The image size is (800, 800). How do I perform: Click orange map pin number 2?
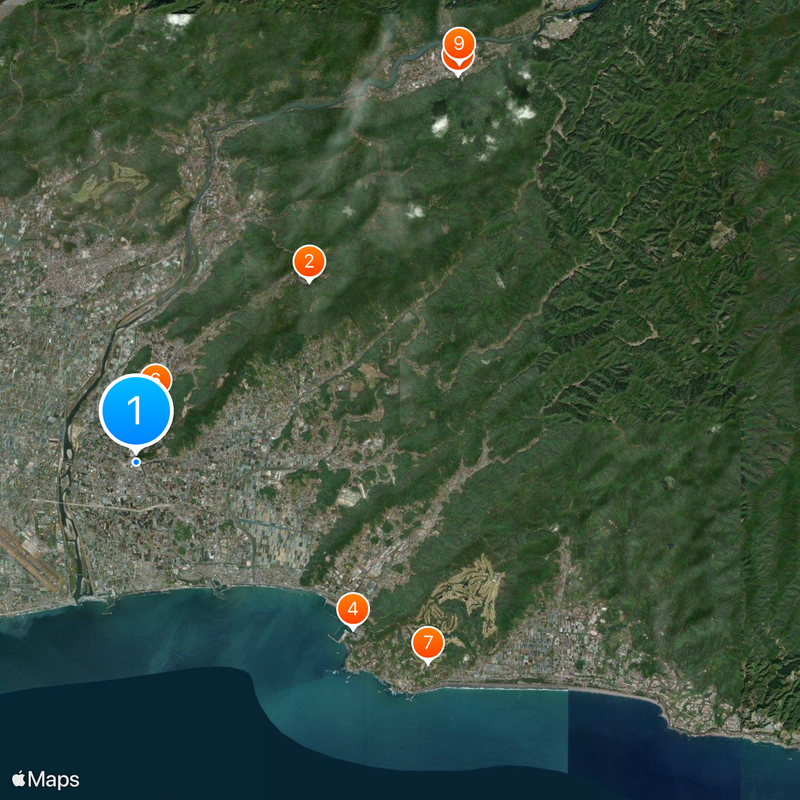309,262
